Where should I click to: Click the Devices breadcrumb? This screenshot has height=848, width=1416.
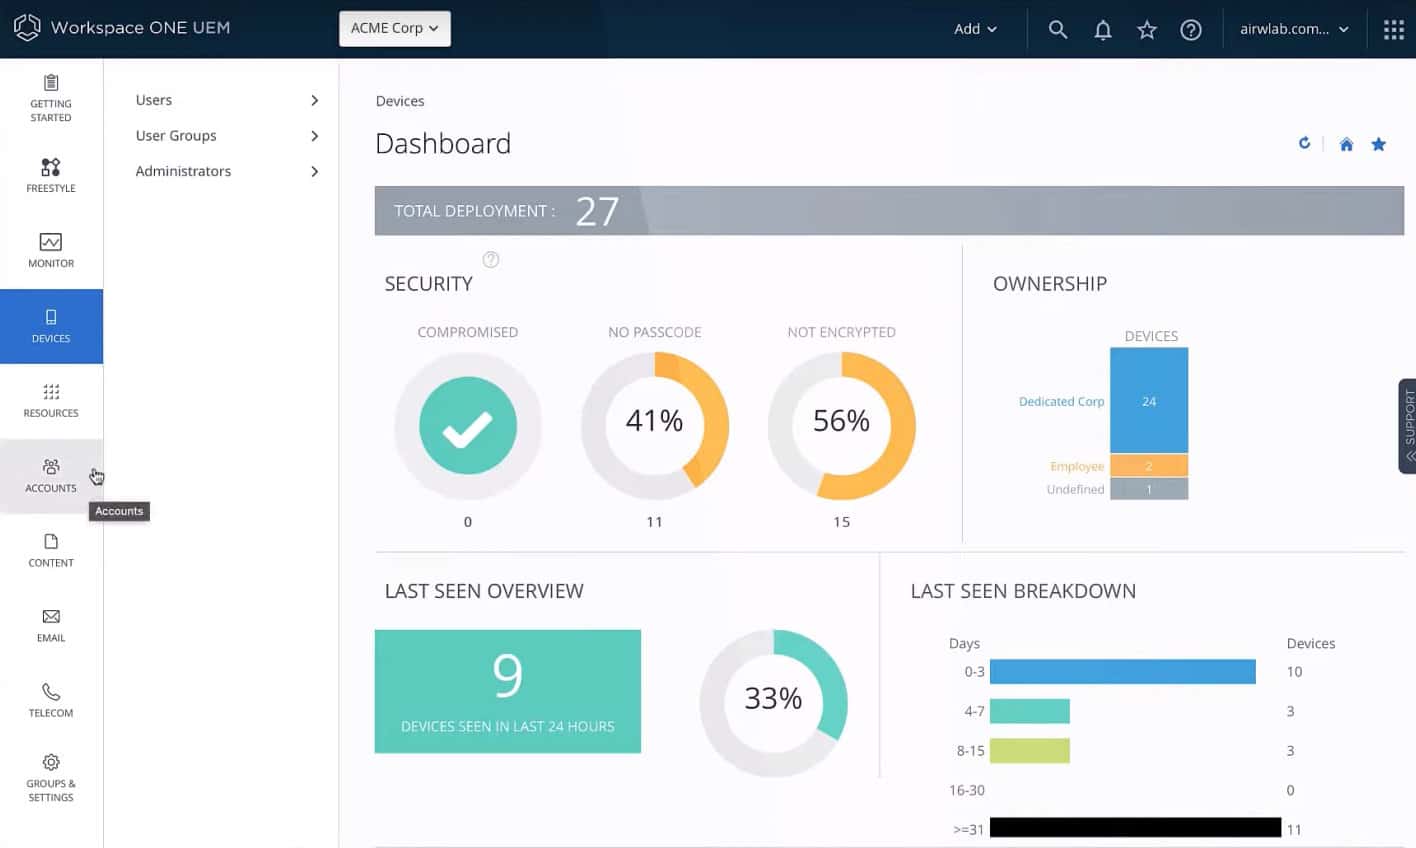click(x=400, y=101)
